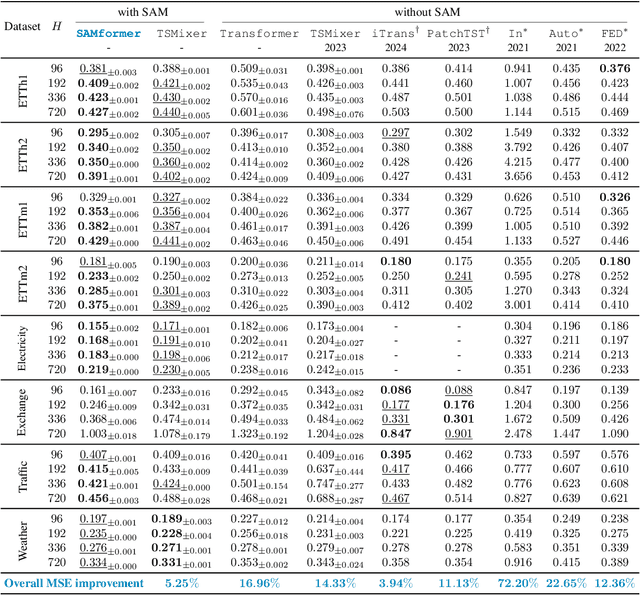Select the FED column header
The width and height of the screenshot is (640, 595).
[614, 33]
